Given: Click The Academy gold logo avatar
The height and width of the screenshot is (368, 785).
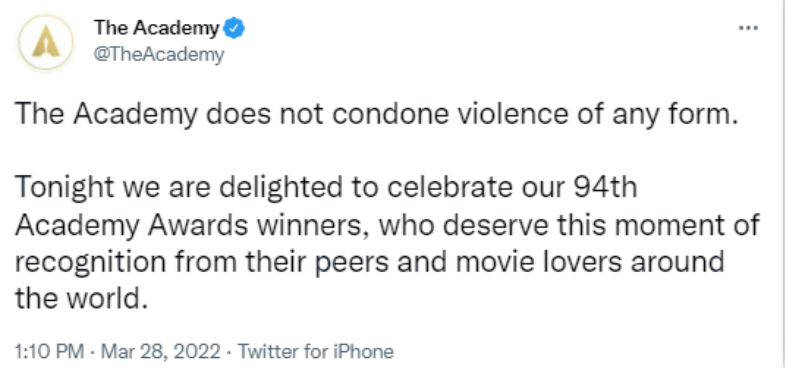Looking at the screenshot, I should click(x=46, y=44).
